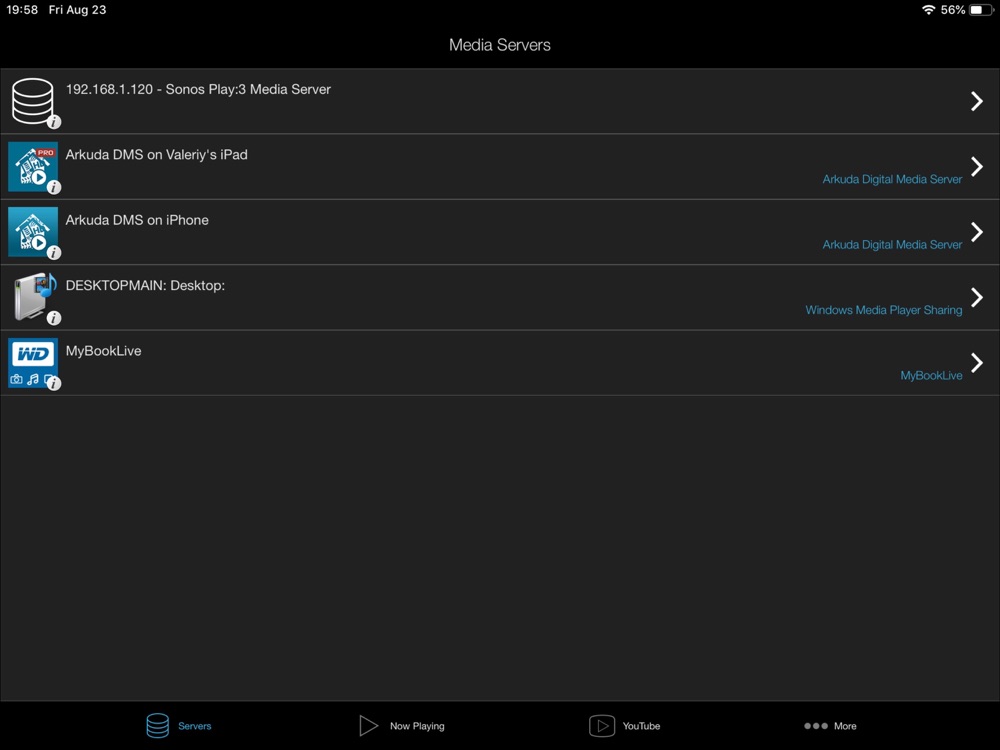Open the More tab

[830, 726]
